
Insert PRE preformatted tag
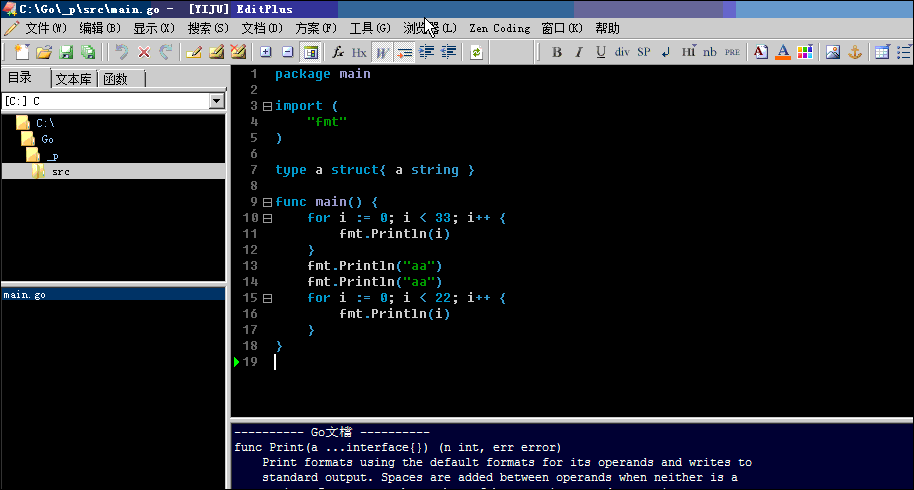click(732, 52)
